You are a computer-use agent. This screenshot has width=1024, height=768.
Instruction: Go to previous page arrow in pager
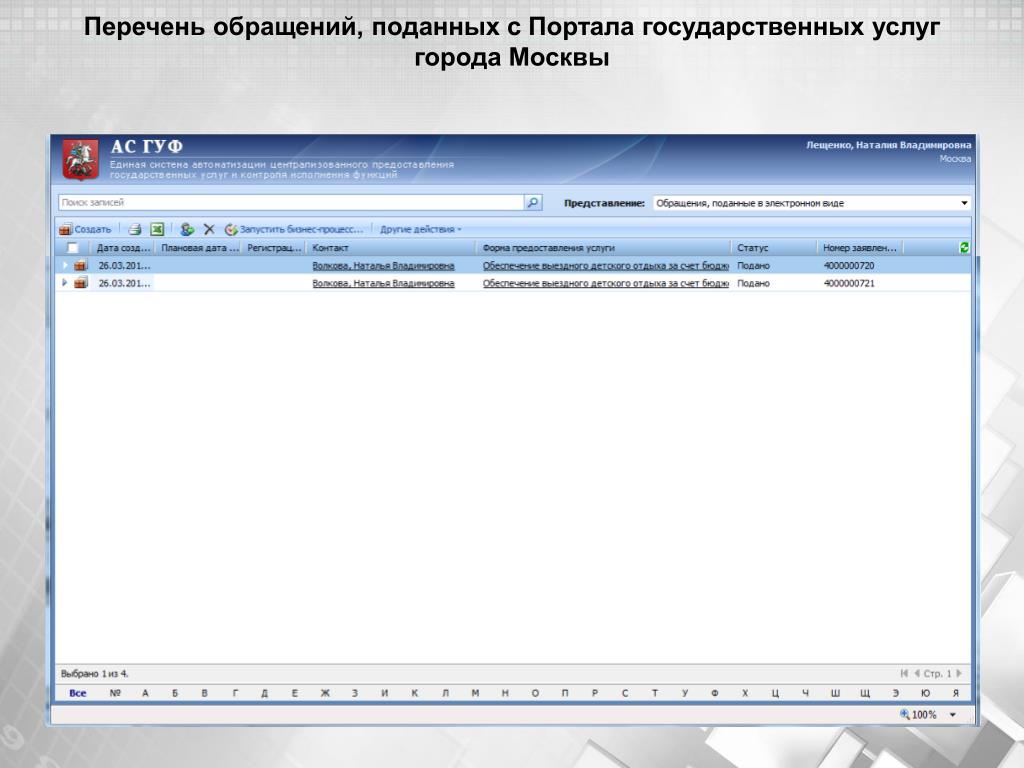(x=917, y=673)
